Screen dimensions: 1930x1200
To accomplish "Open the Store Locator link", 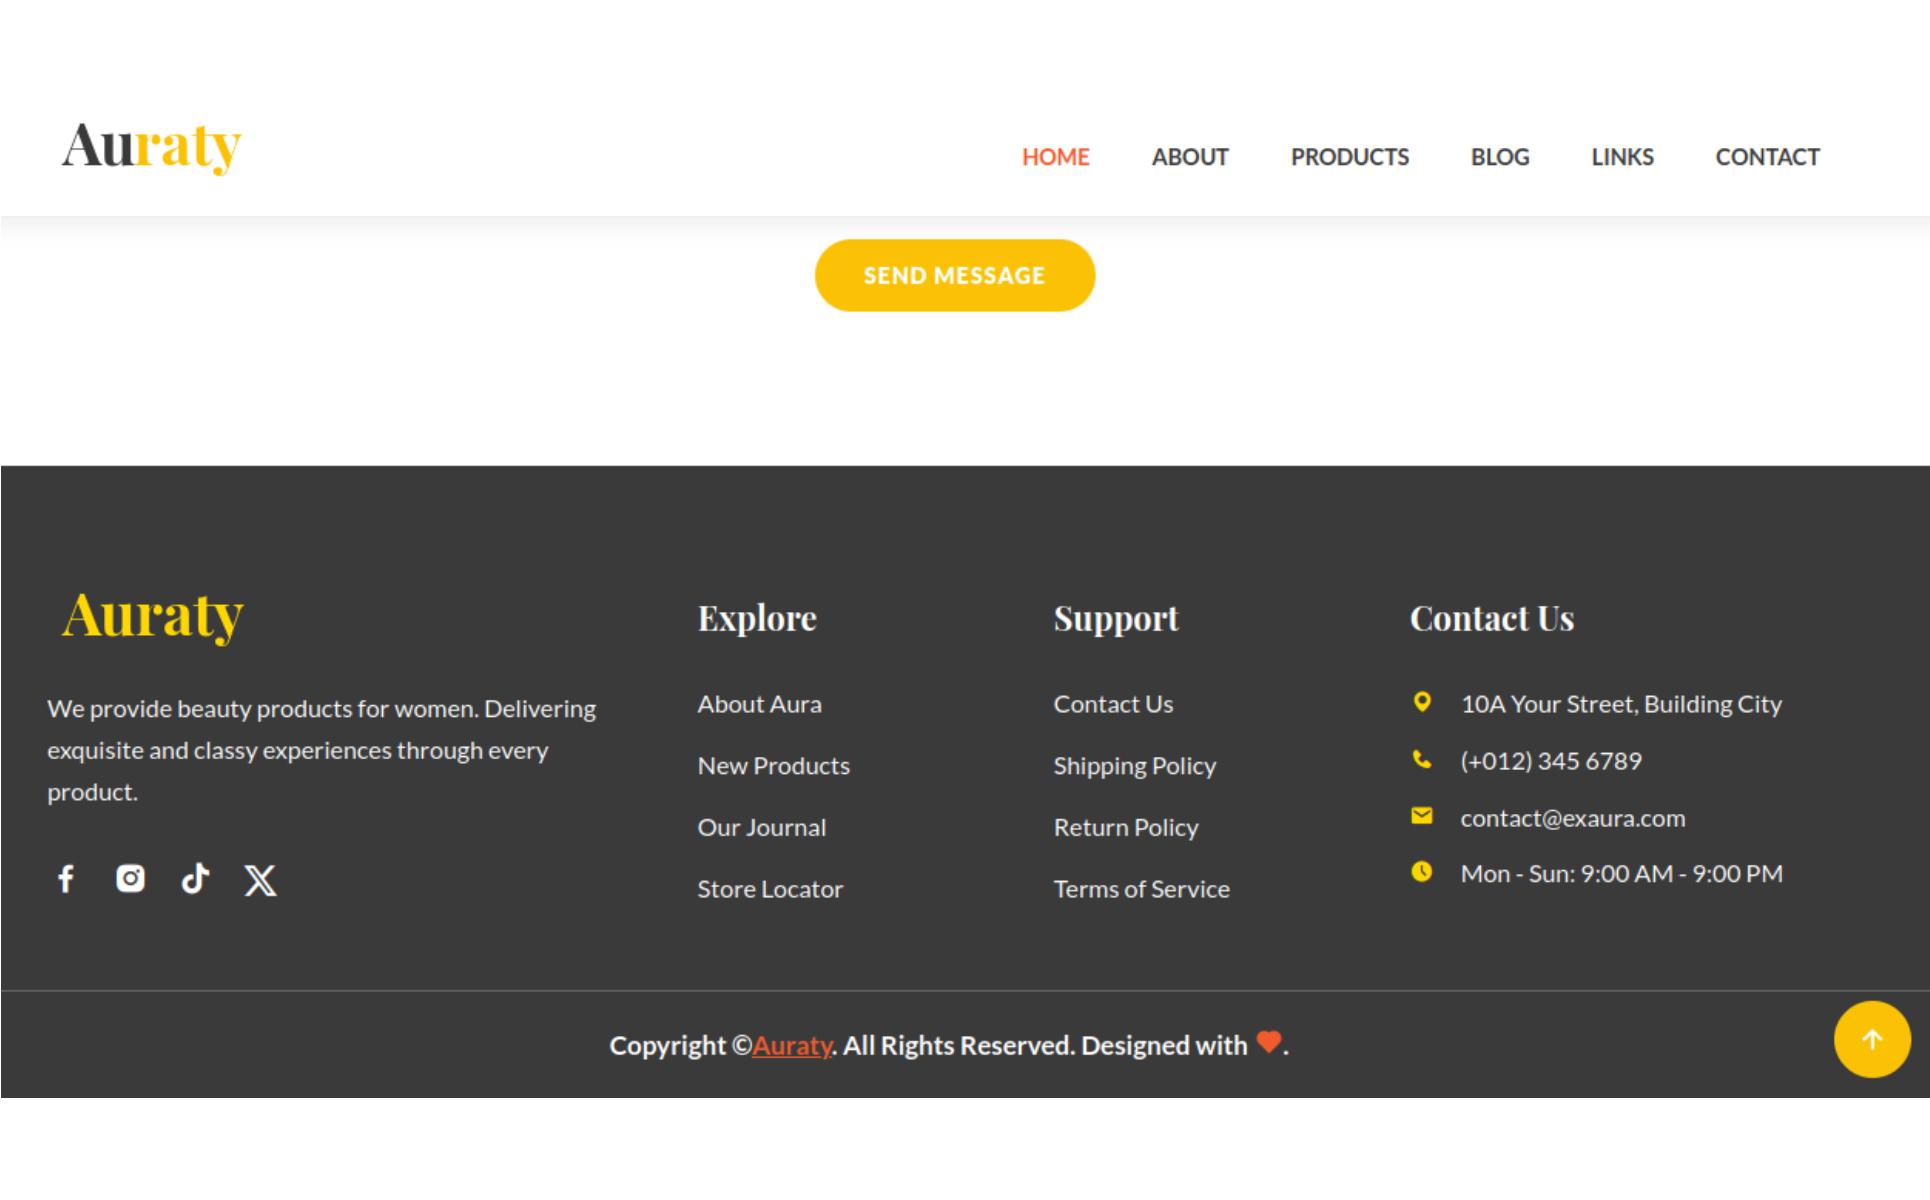I will tap(770, 889).
